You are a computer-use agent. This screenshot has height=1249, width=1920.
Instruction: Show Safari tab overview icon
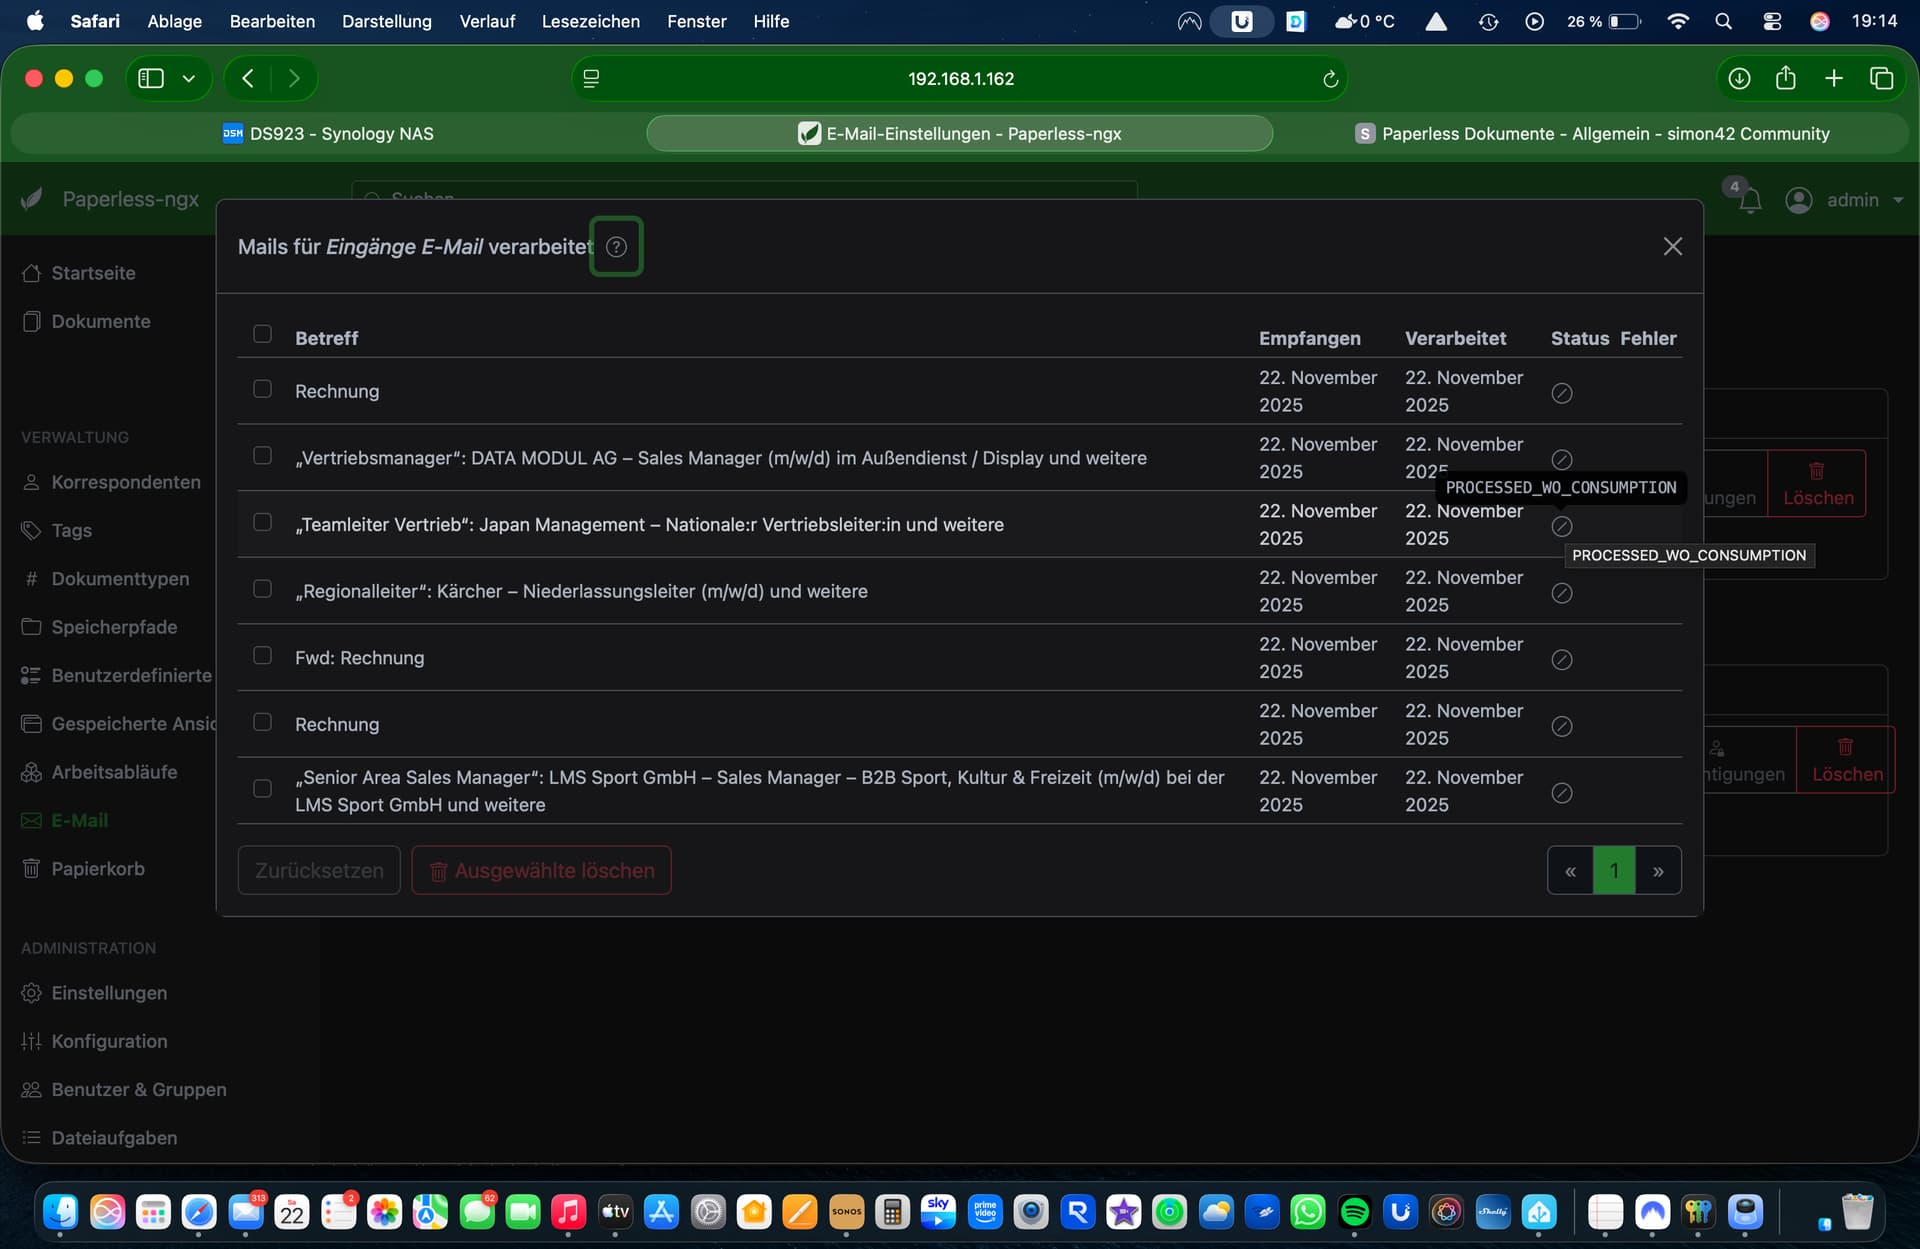1881,78
